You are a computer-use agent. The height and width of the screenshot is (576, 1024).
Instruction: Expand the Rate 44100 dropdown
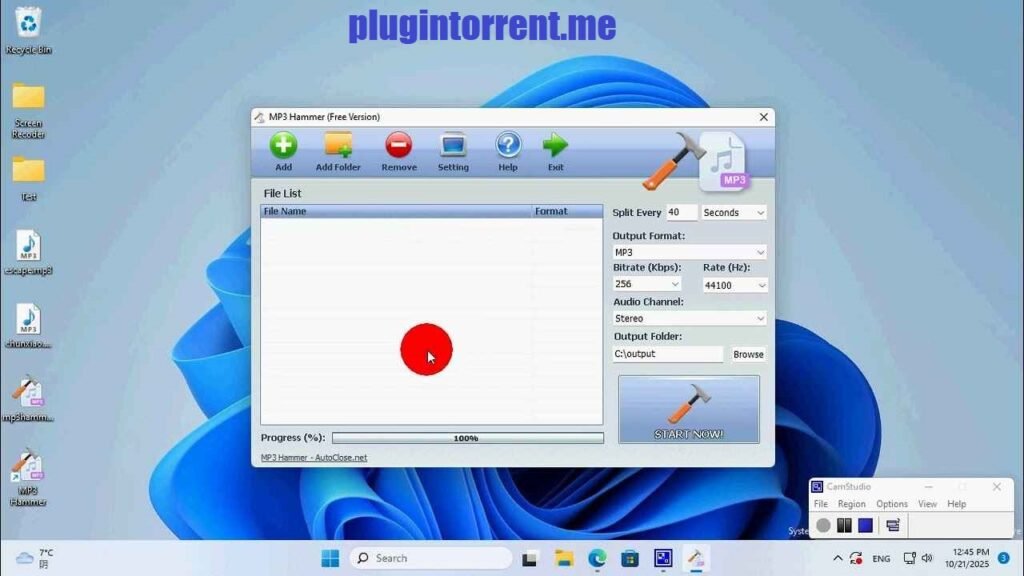[x=734, y=285]
